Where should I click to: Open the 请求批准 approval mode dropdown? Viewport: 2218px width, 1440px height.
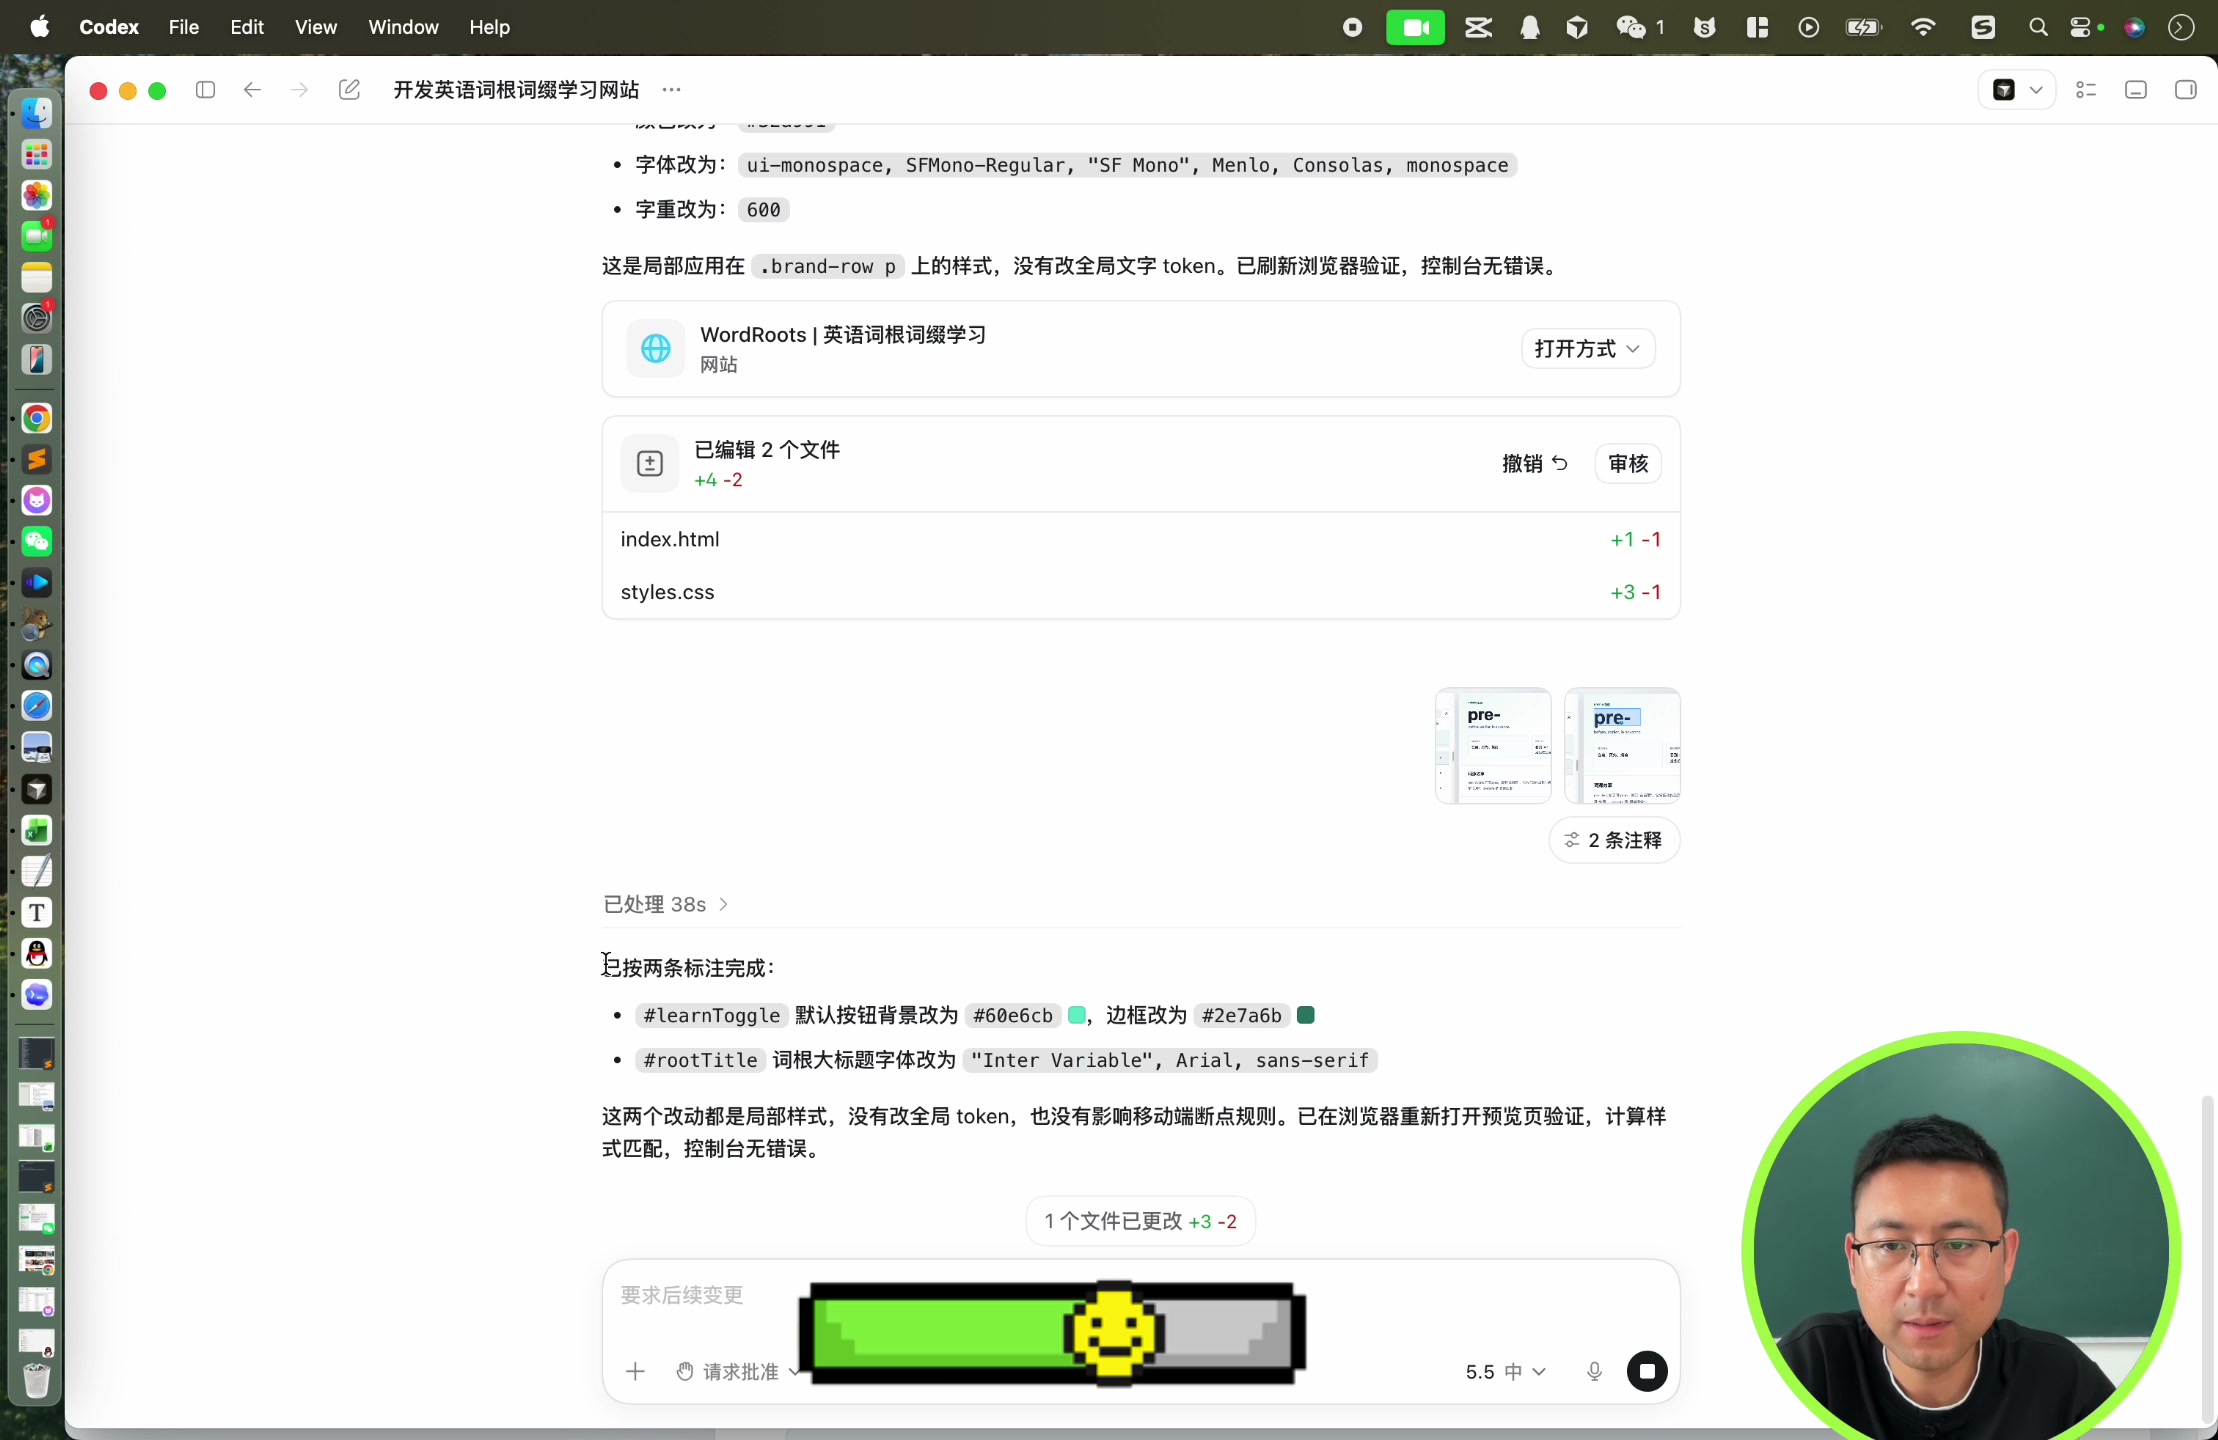[x=738, y=1371]
